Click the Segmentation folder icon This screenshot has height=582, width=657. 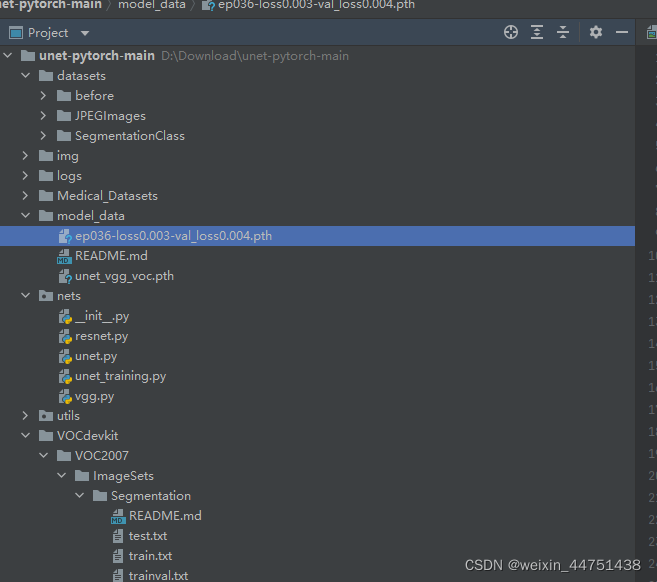pyautogui.click(x=100, y=496)
